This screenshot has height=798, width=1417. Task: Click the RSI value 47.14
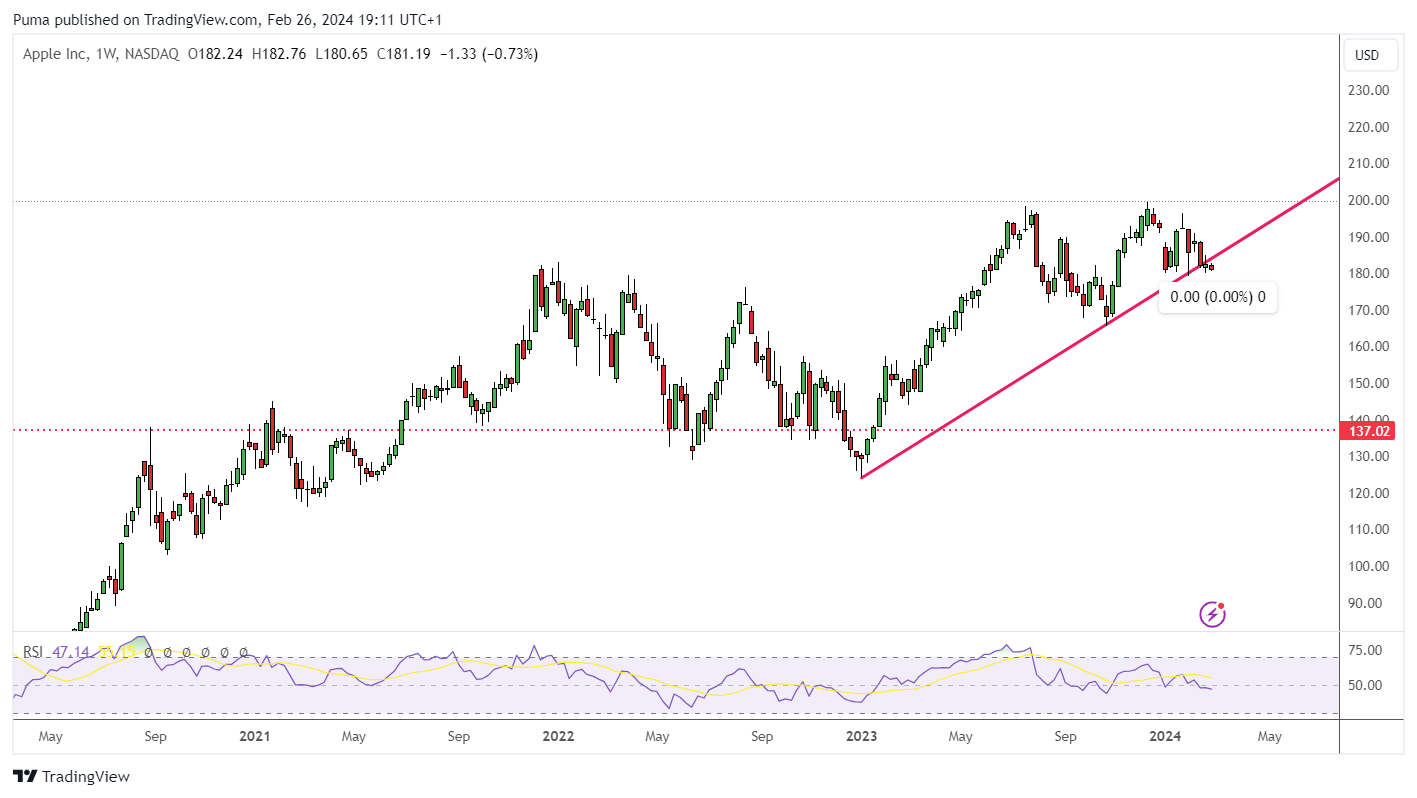coord(71,652)
